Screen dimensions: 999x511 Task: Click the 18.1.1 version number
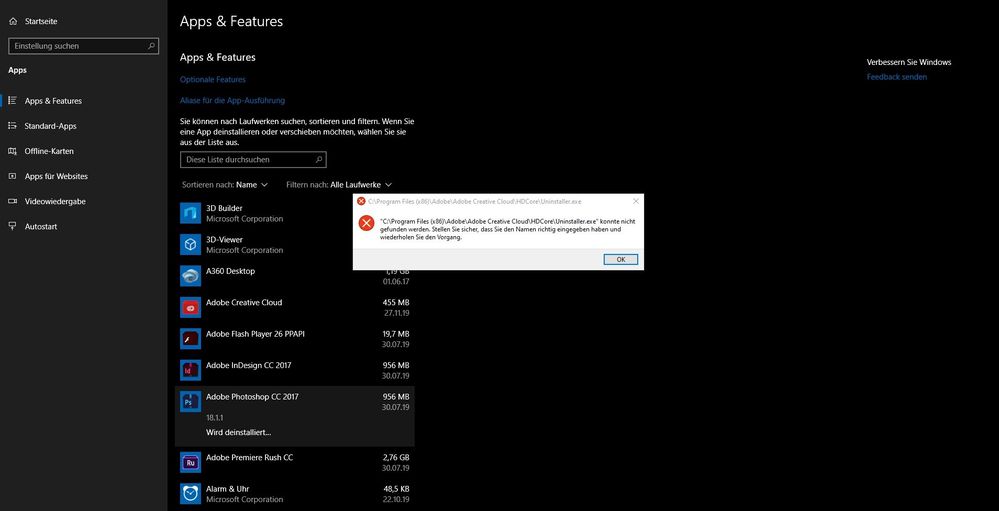[215, 418]
